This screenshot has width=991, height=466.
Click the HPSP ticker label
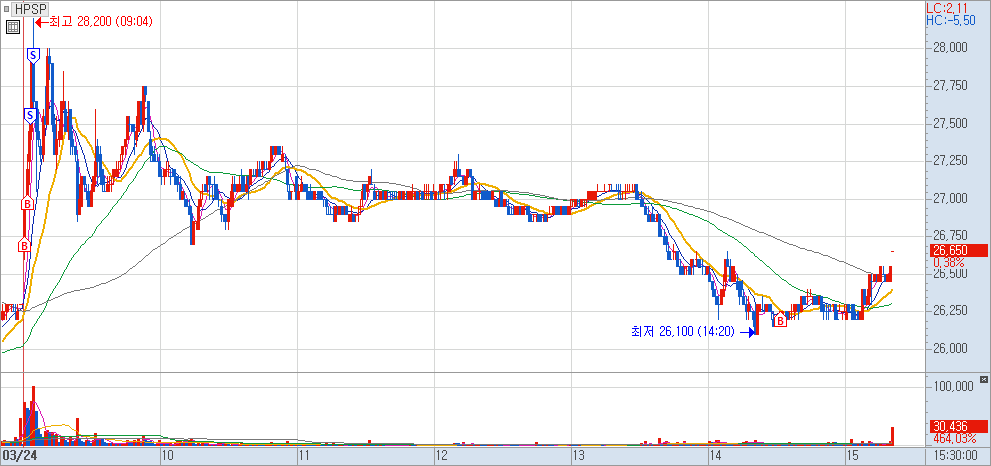pos(30,9)
